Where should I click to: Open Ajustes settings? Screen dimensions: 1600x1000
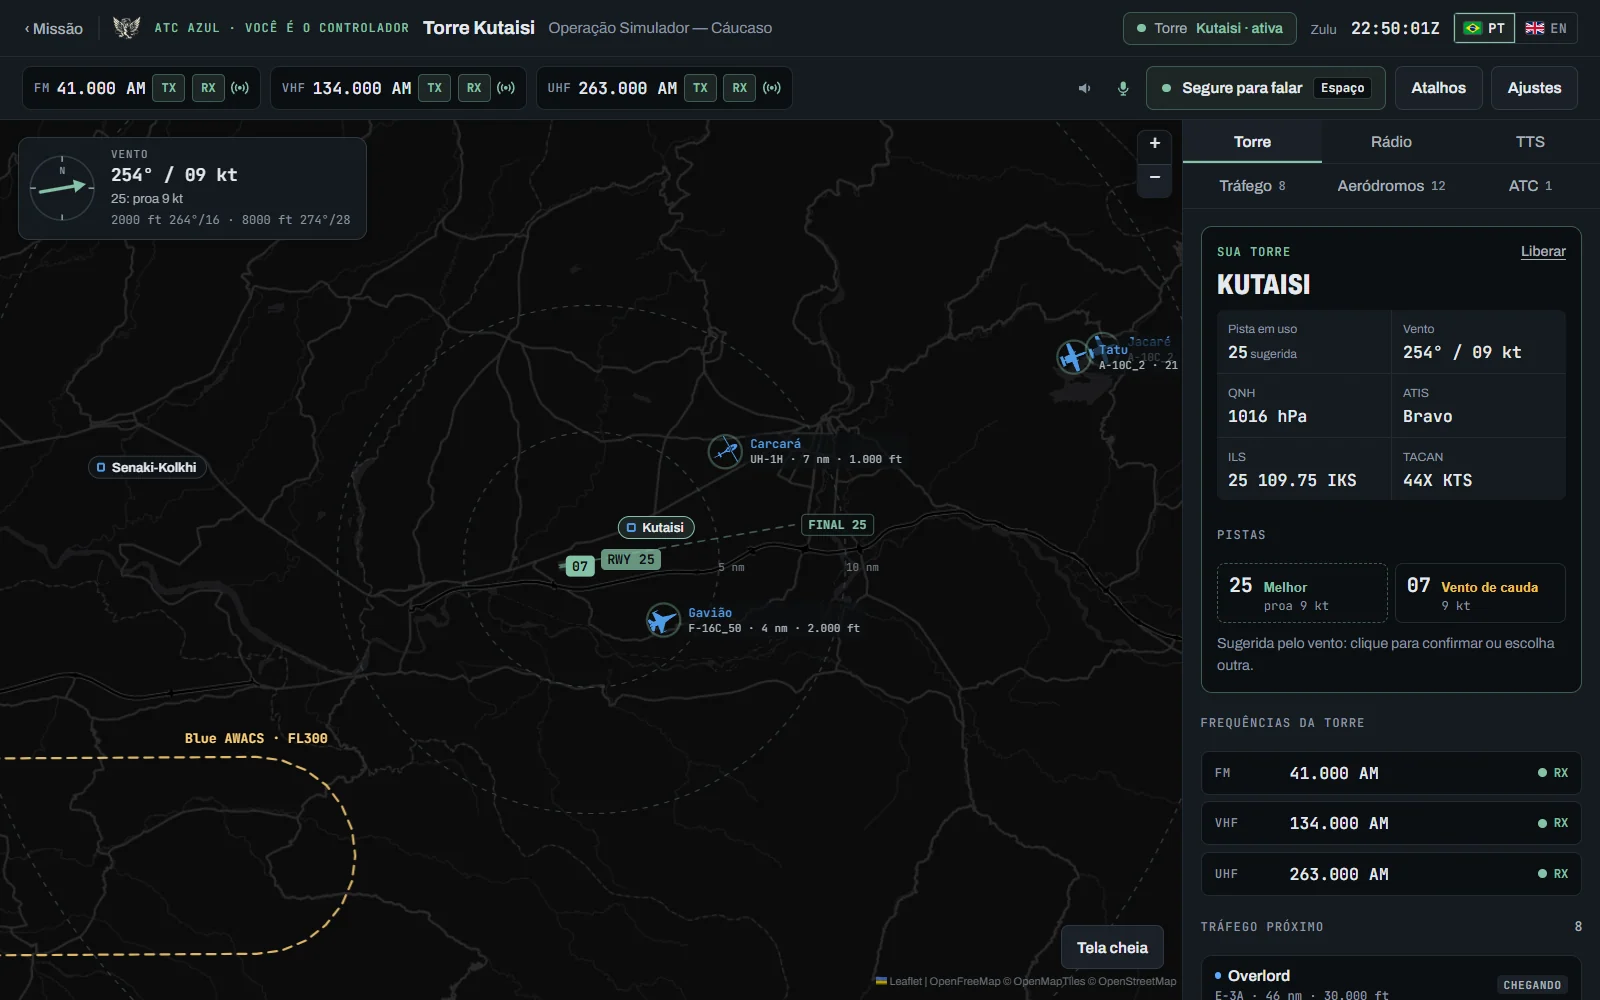(1534, 88)
